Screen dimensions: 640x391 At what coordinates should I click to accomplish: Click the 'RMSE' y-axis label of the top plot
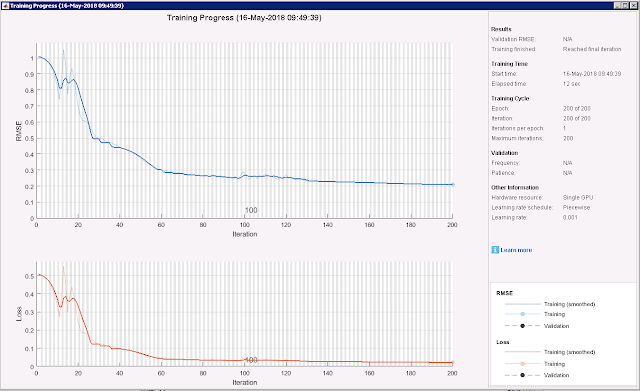coord(19,131)
